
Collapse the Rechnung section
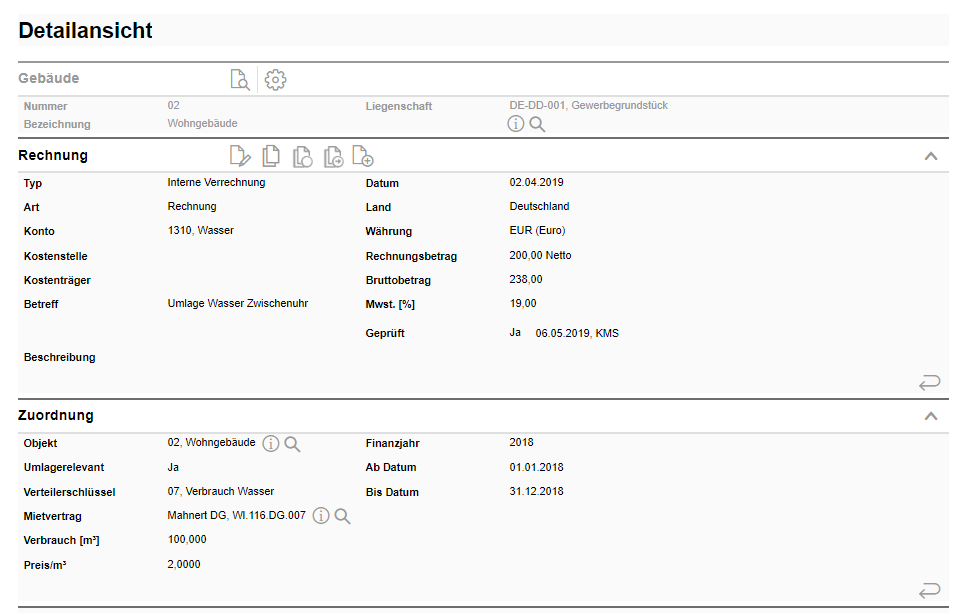(930, 156)
